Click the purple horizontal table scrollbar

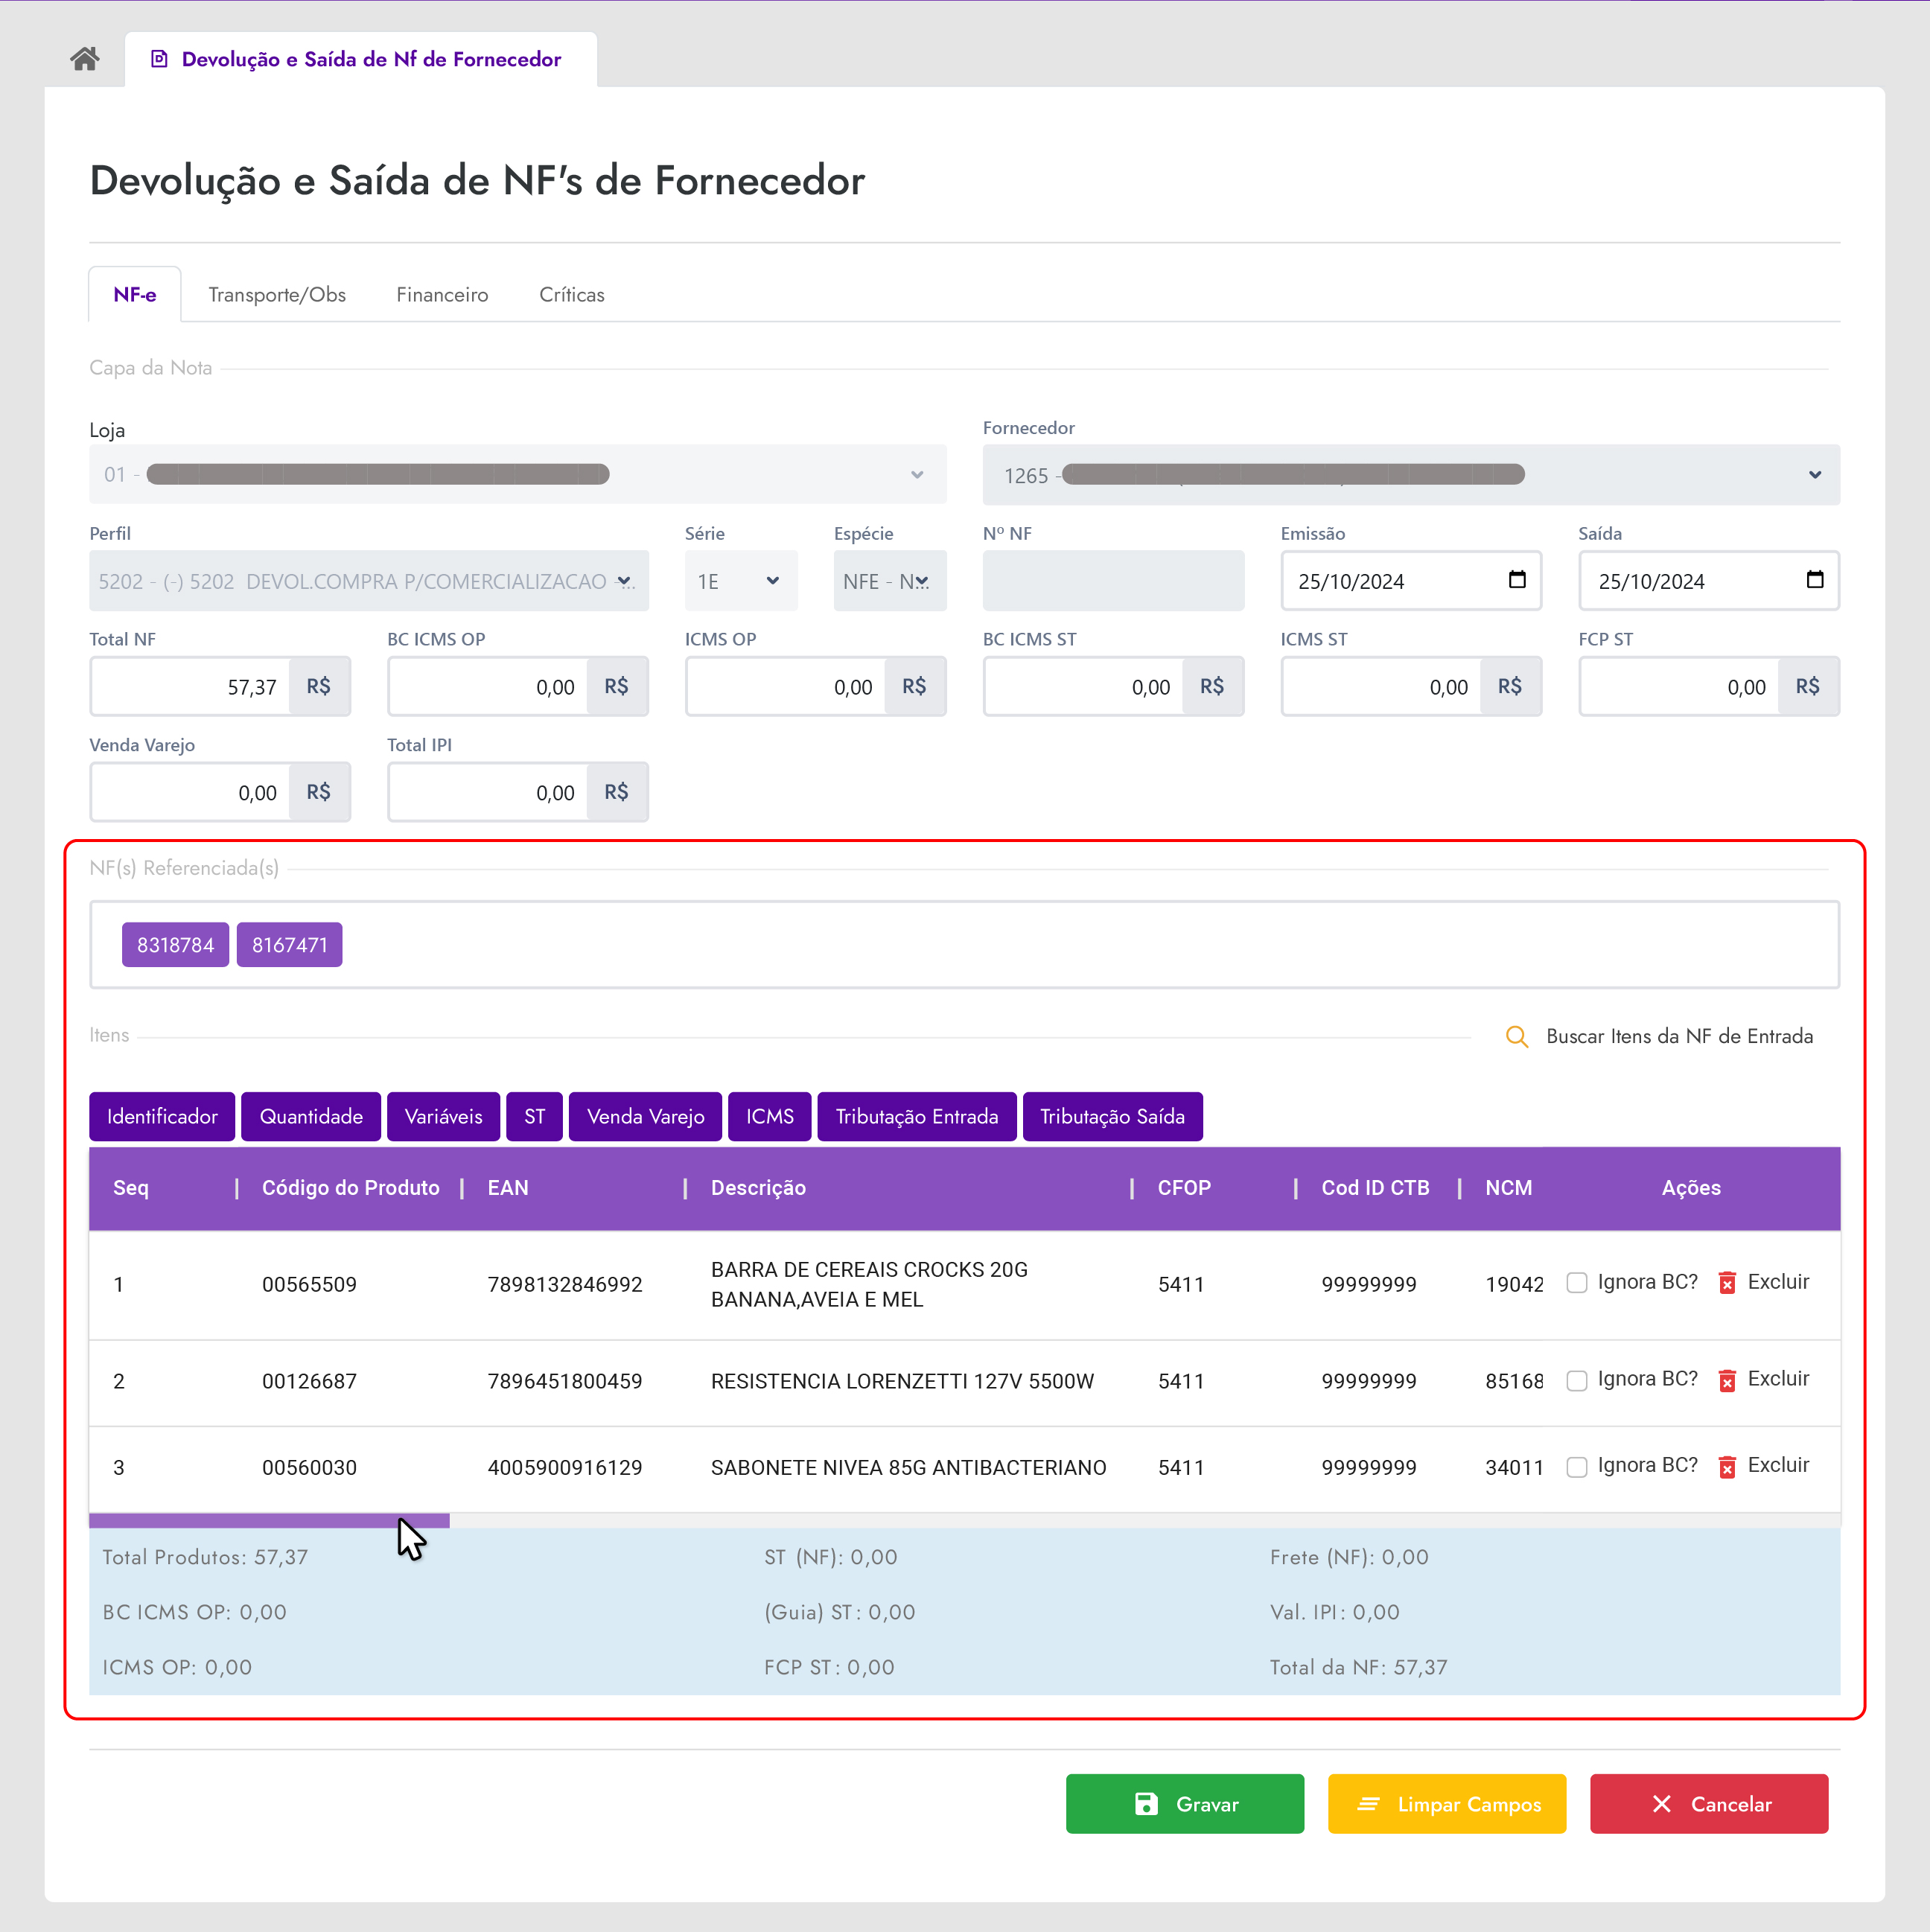tap(269, 1521)
